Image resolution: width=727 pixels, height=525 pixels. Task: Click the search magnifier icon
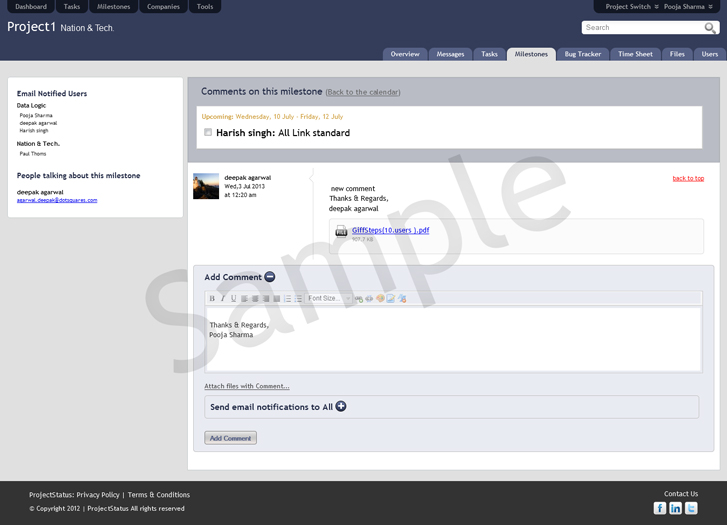[x=710, y=28]
